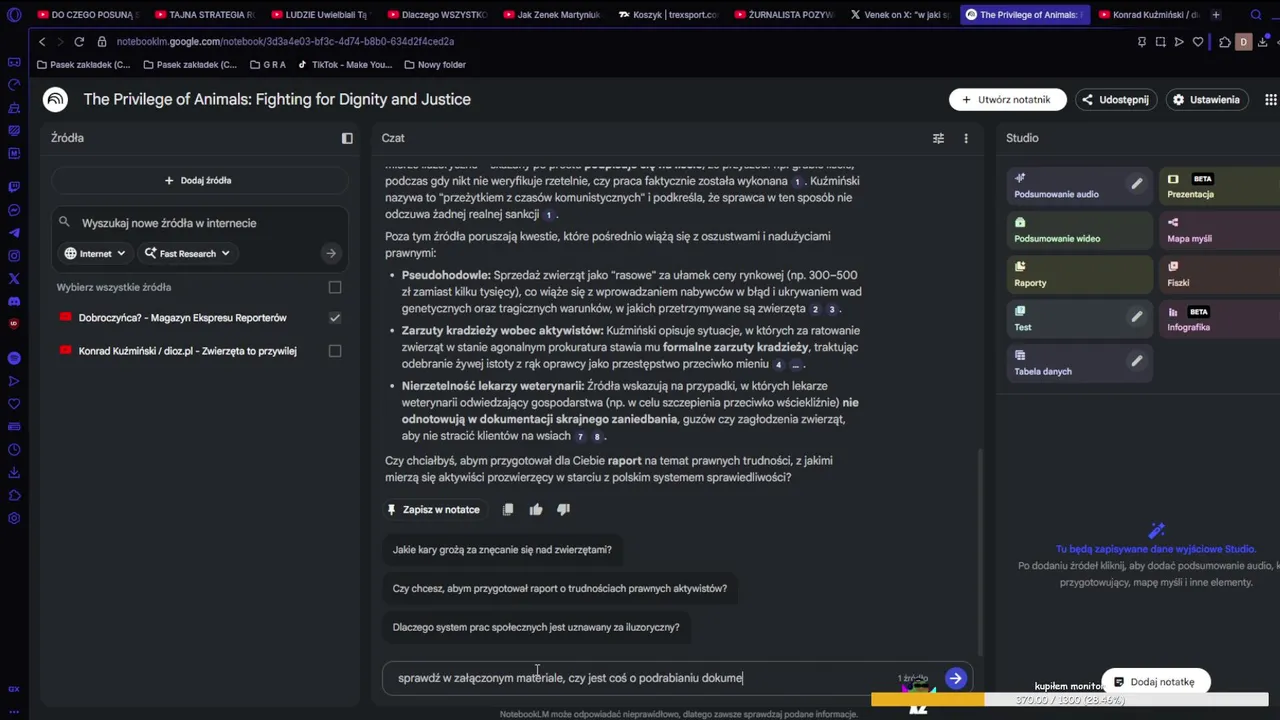Send the chat message with arrow button
Image resolution: width=1280 pixels, height=720 pixels.
coord(956,678)
